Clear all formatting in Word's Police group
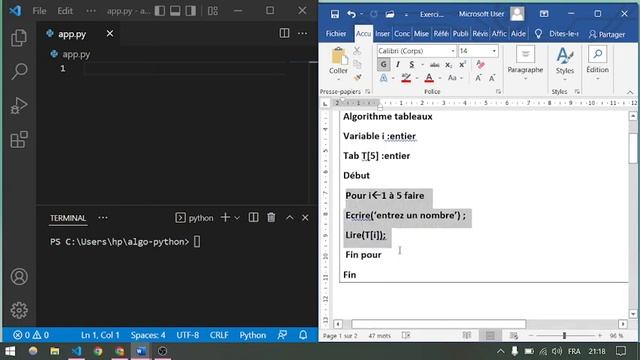Viewport: 640px width, 360px height. [x=480, y=64]
